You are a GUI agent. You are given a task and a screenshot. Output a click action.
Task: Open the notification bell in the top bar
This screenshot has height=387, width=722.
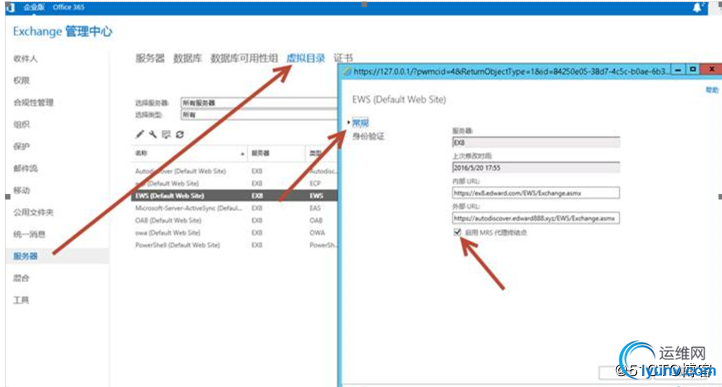[x=698, y=7]
